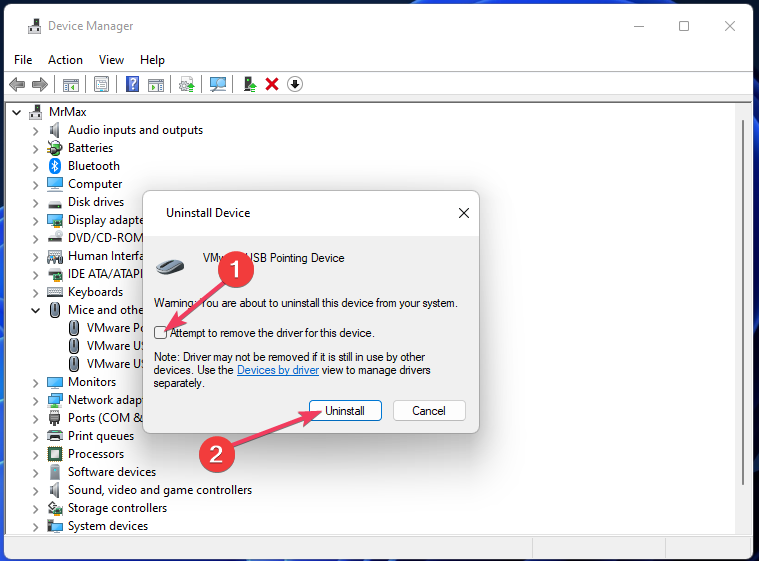
Task: Click the Uninstall button
Action: tap(345, 410)
